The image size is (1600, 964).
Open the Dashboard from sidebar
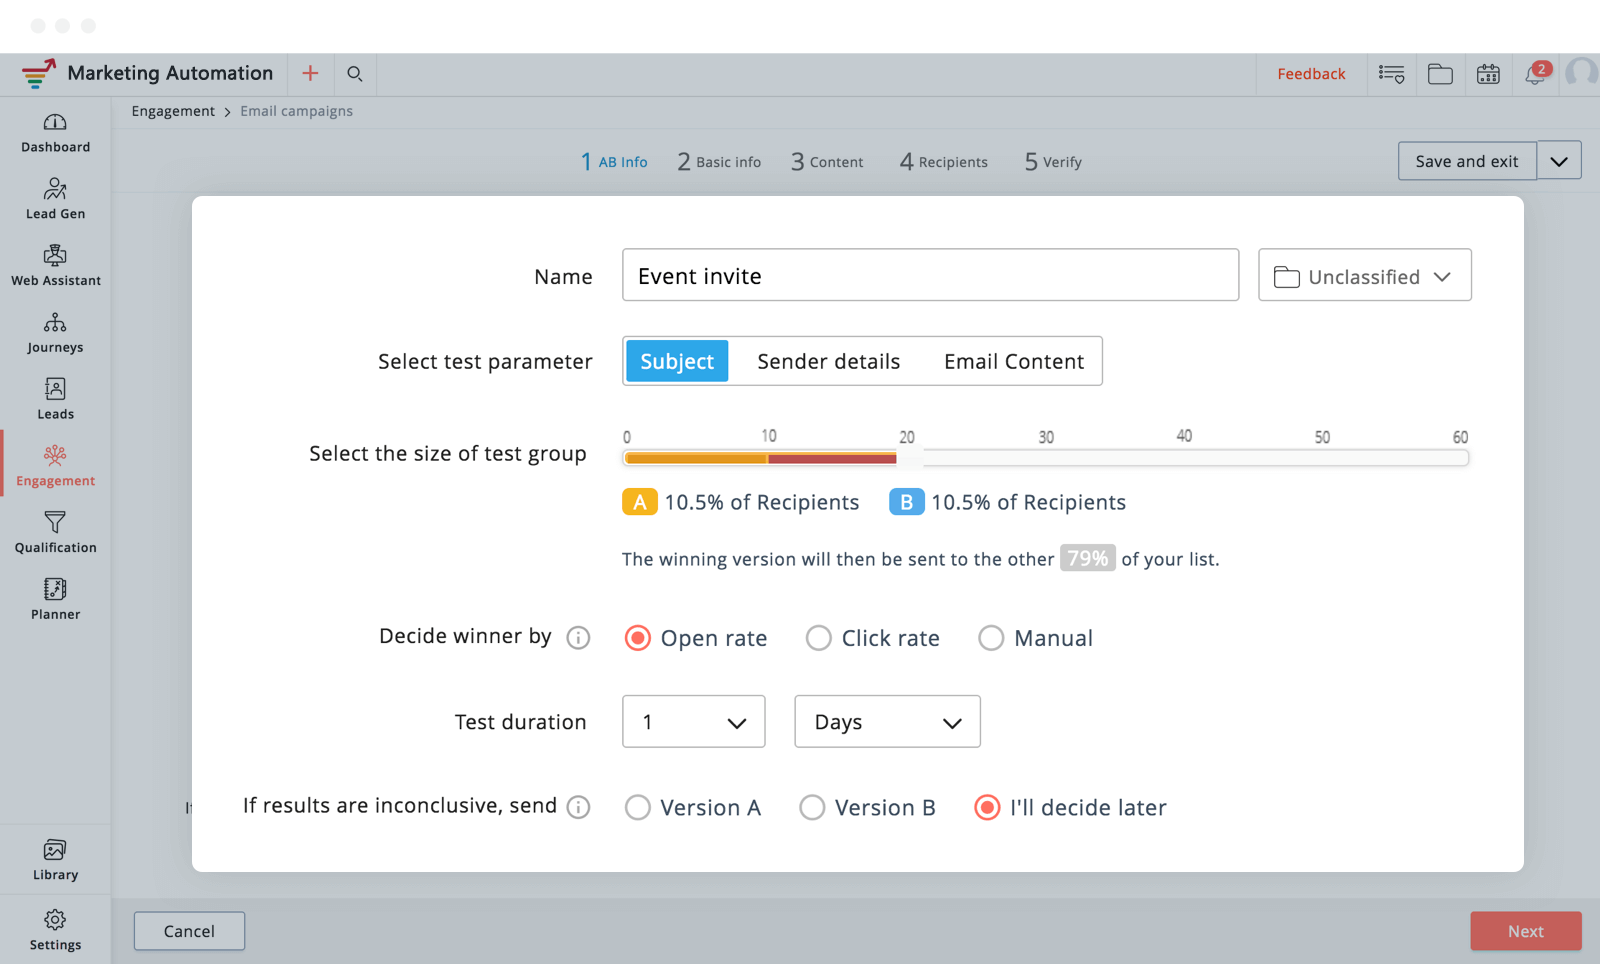click(55, 133)
